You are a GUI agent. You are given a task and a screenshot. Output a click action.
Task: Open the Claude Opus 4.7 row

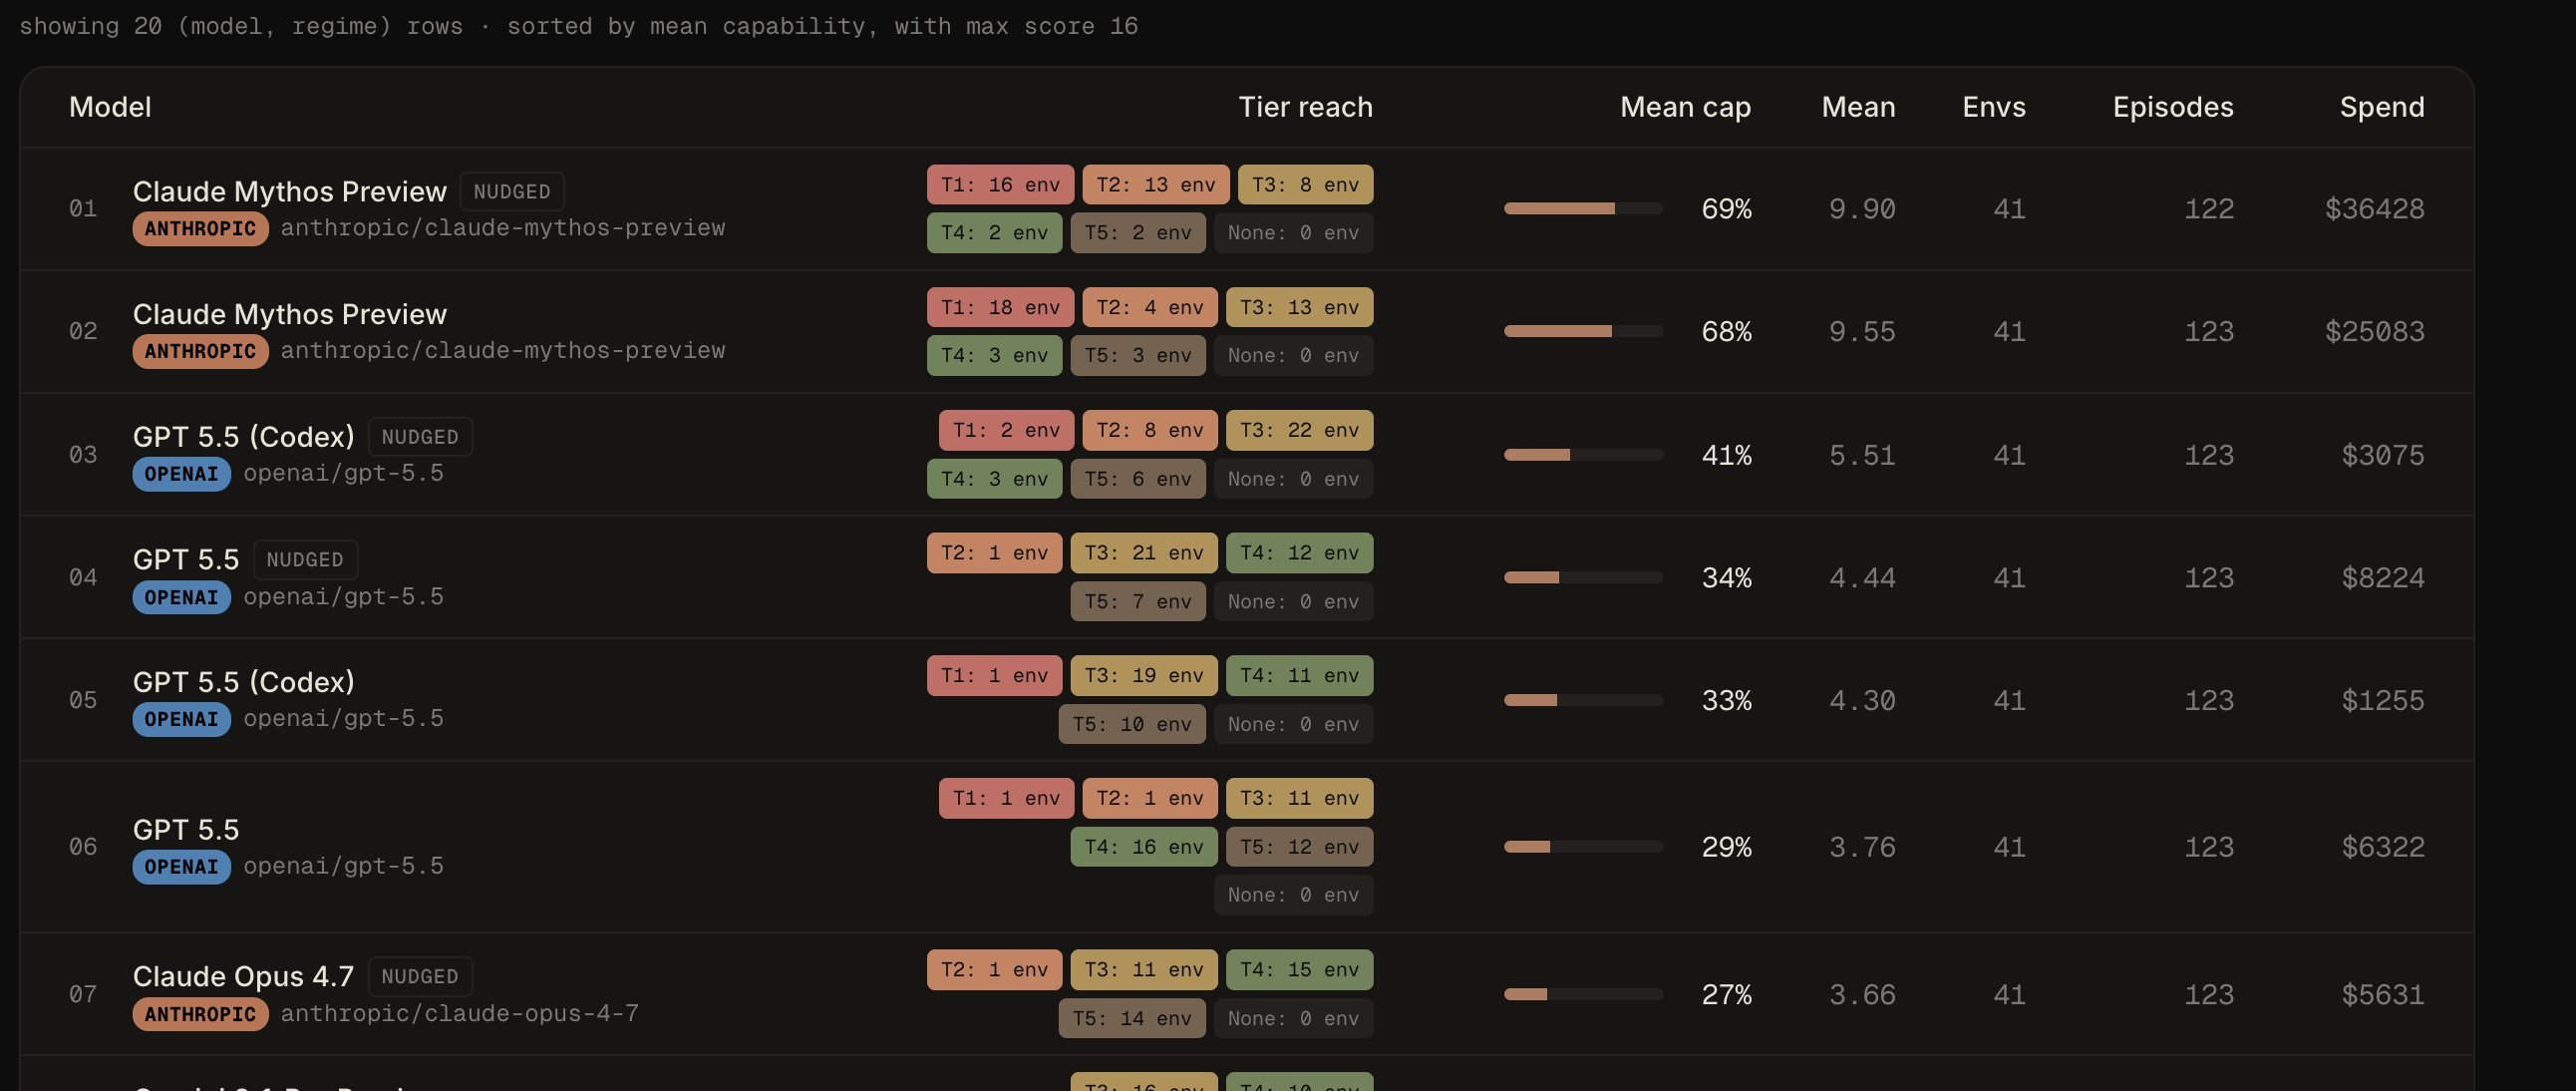pyautogui.click(x=1246, y=994)
